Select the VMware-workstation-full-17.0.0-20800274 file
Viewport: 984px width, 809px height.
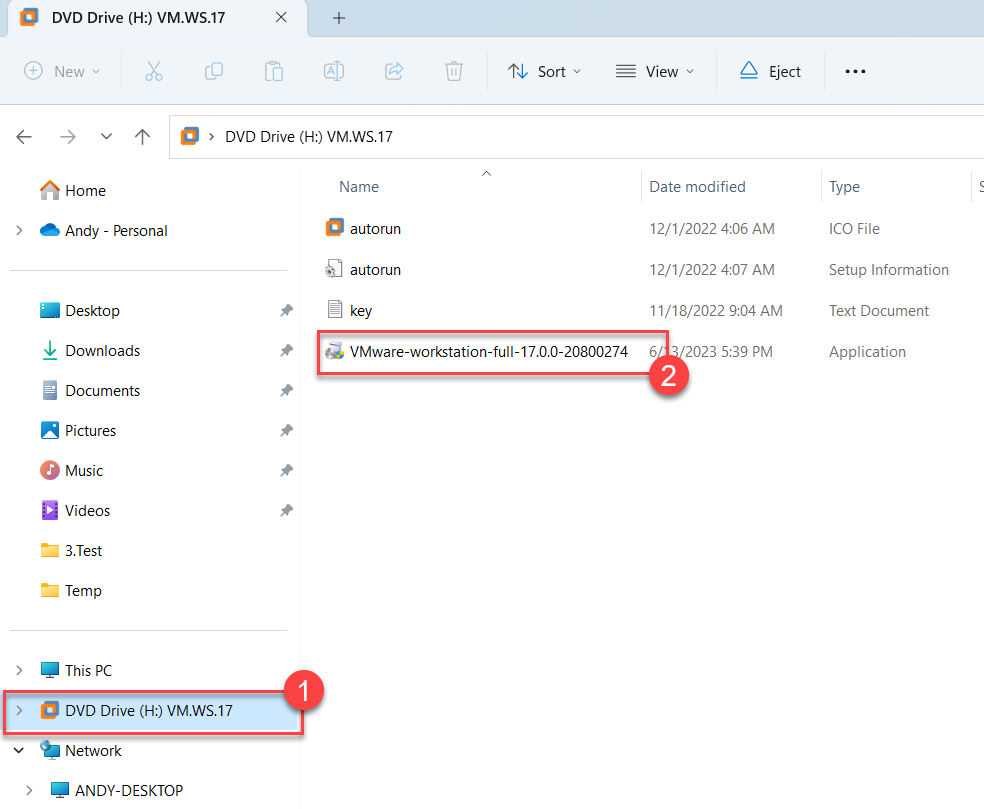point(488,352)
